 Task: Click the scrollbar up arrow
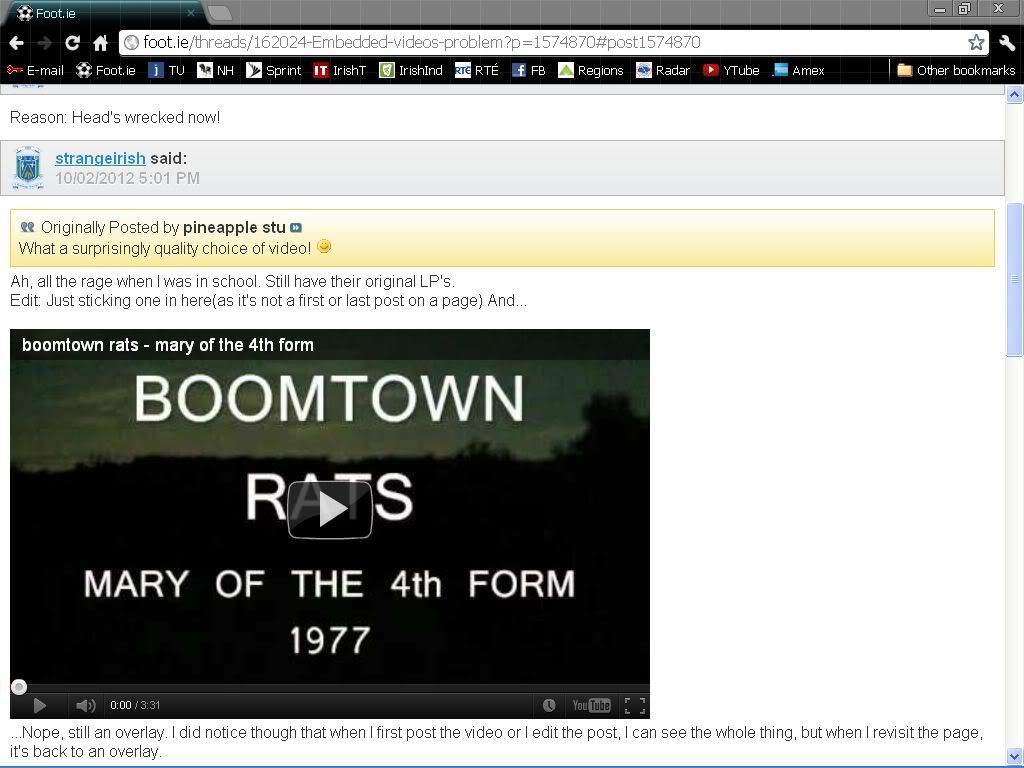pos(1014,95)
